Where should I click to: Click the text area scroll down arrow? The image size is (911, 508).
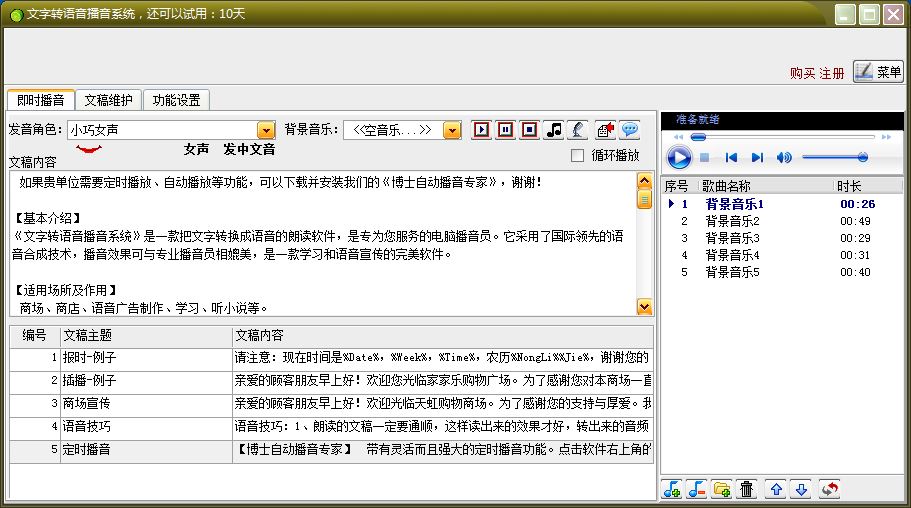coord(644,306)
